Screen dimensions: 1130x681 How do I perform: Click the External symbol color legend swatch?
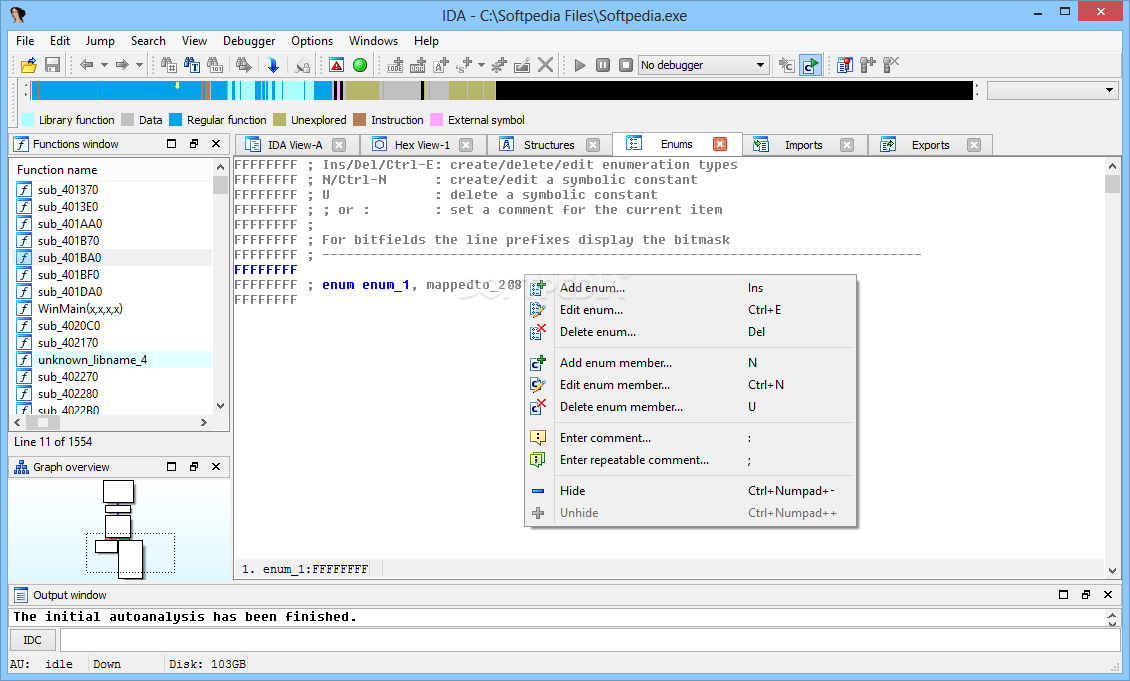tap(436, 120)
